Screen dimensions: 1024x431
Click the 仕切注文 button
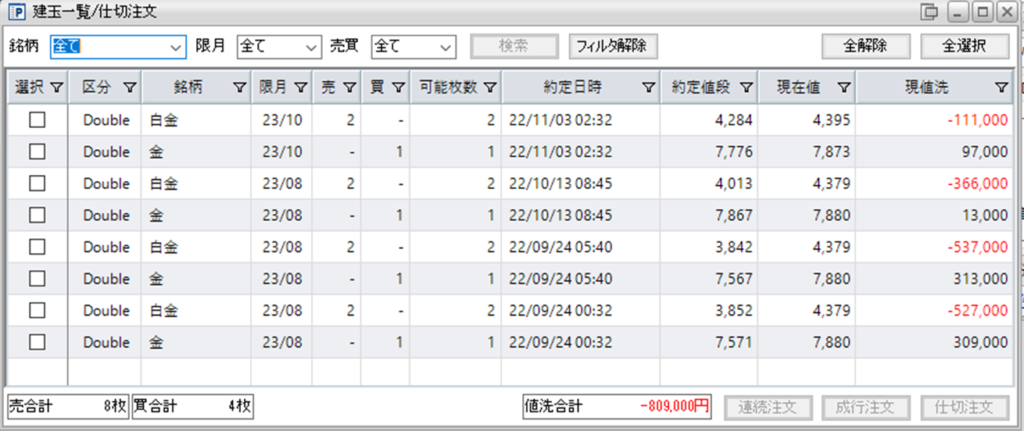(965, 407)
